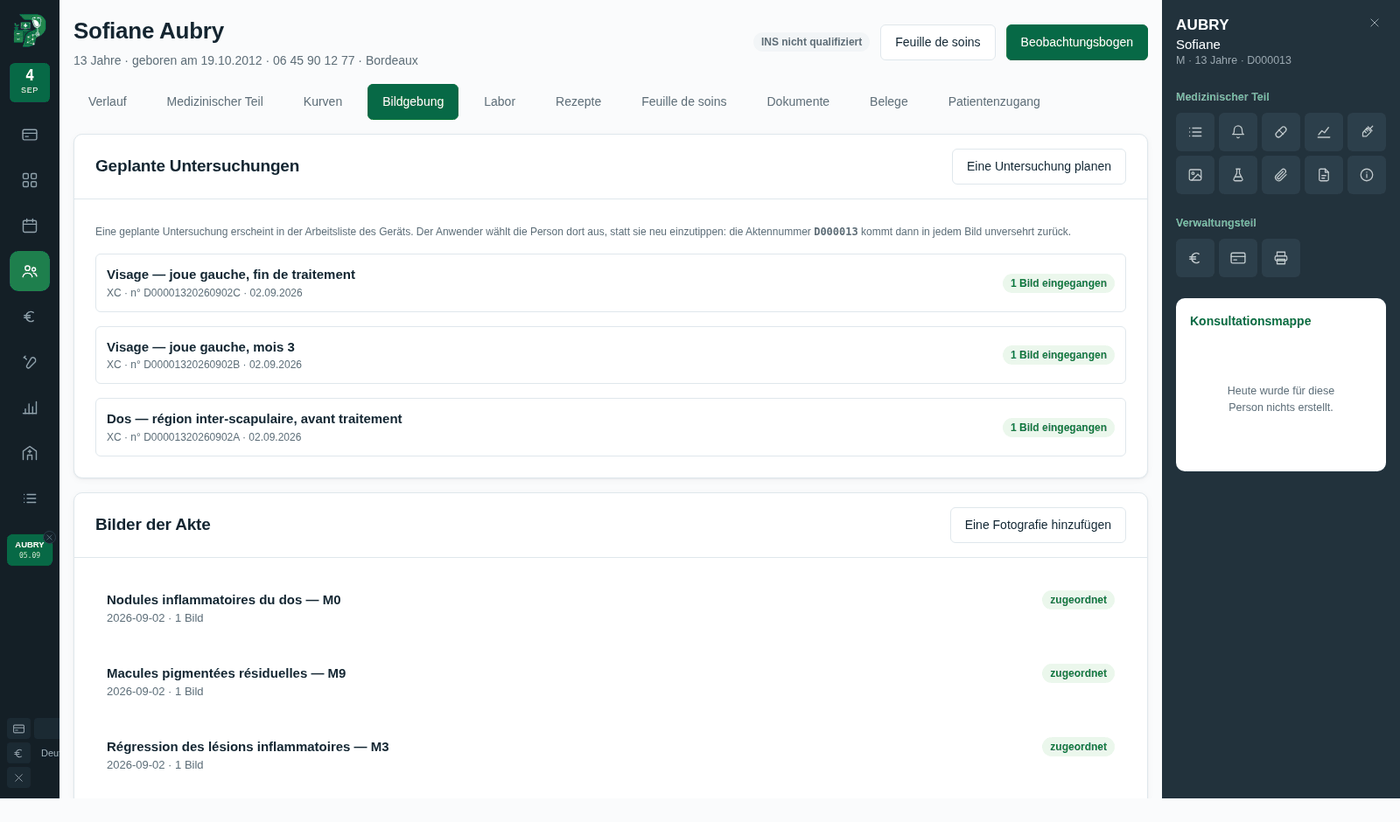
Task: Close the AUBRY patient chip in sidebar
Action: point(49,537)
